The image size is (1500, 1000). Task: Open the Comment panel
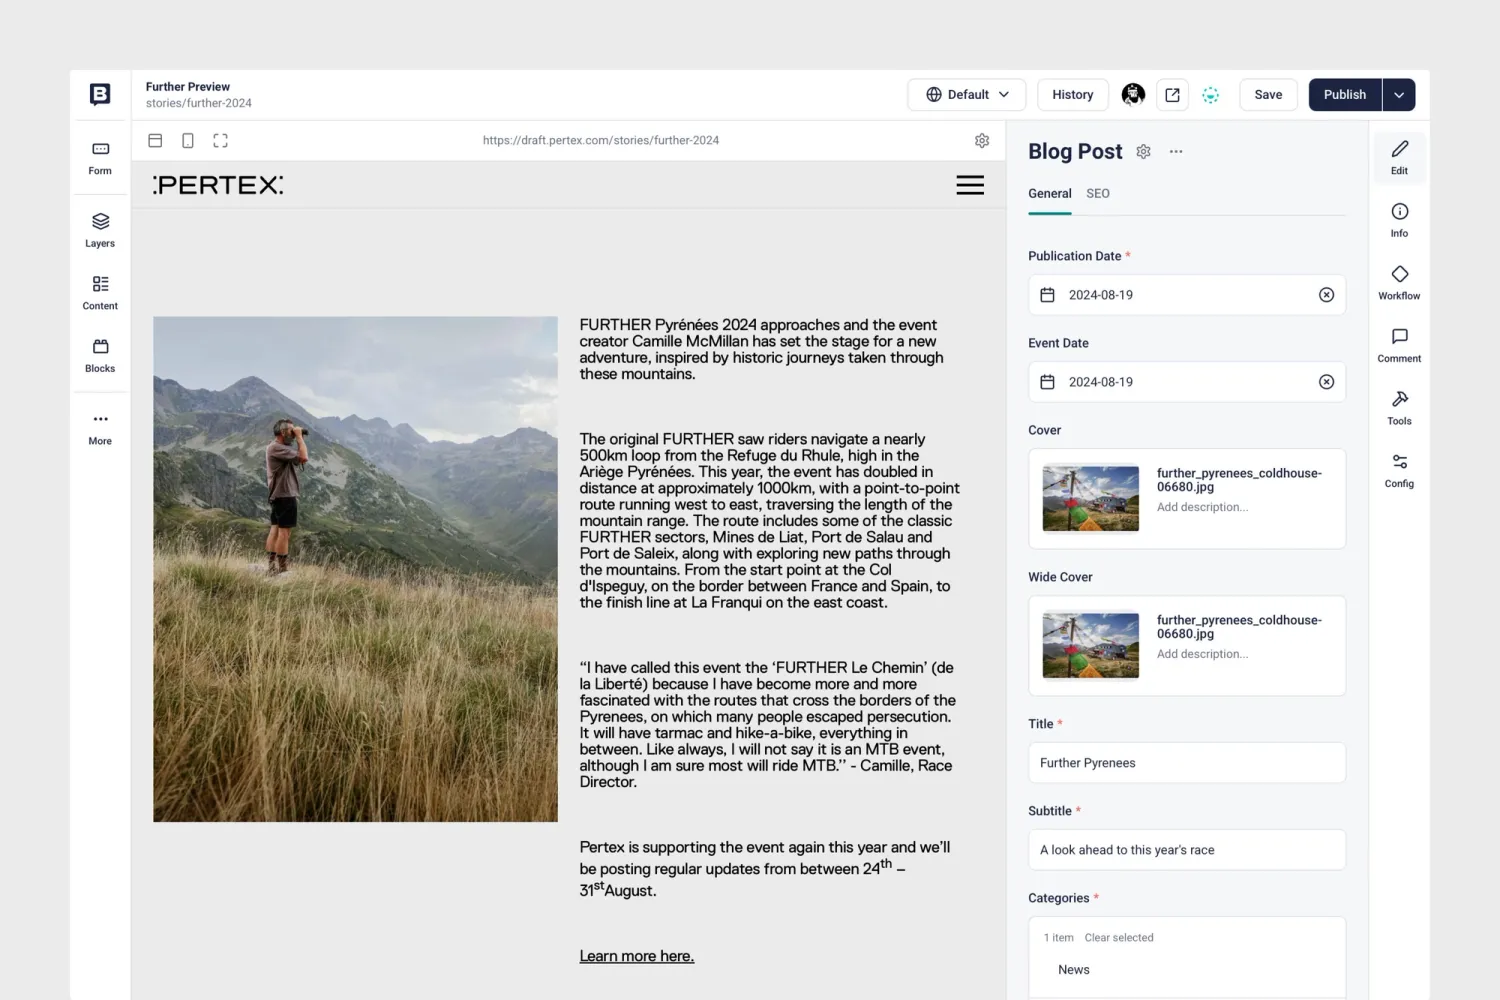pyautogui.click(x=1399, y=345)
